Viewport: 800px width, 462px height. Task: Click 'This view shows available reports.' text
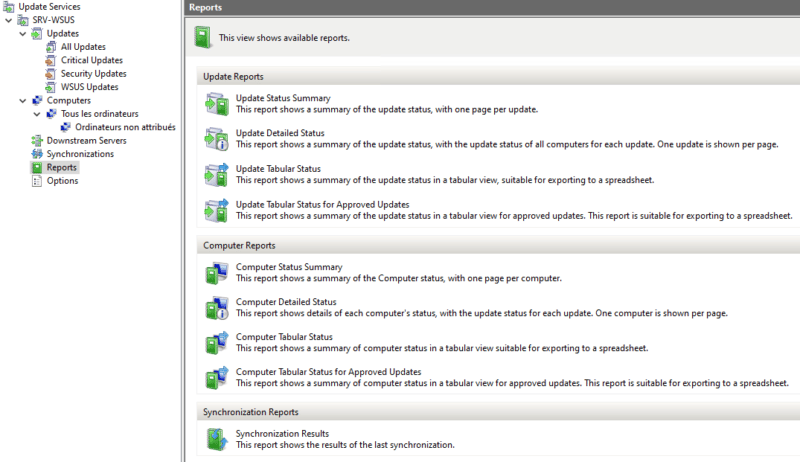point(284,38)
